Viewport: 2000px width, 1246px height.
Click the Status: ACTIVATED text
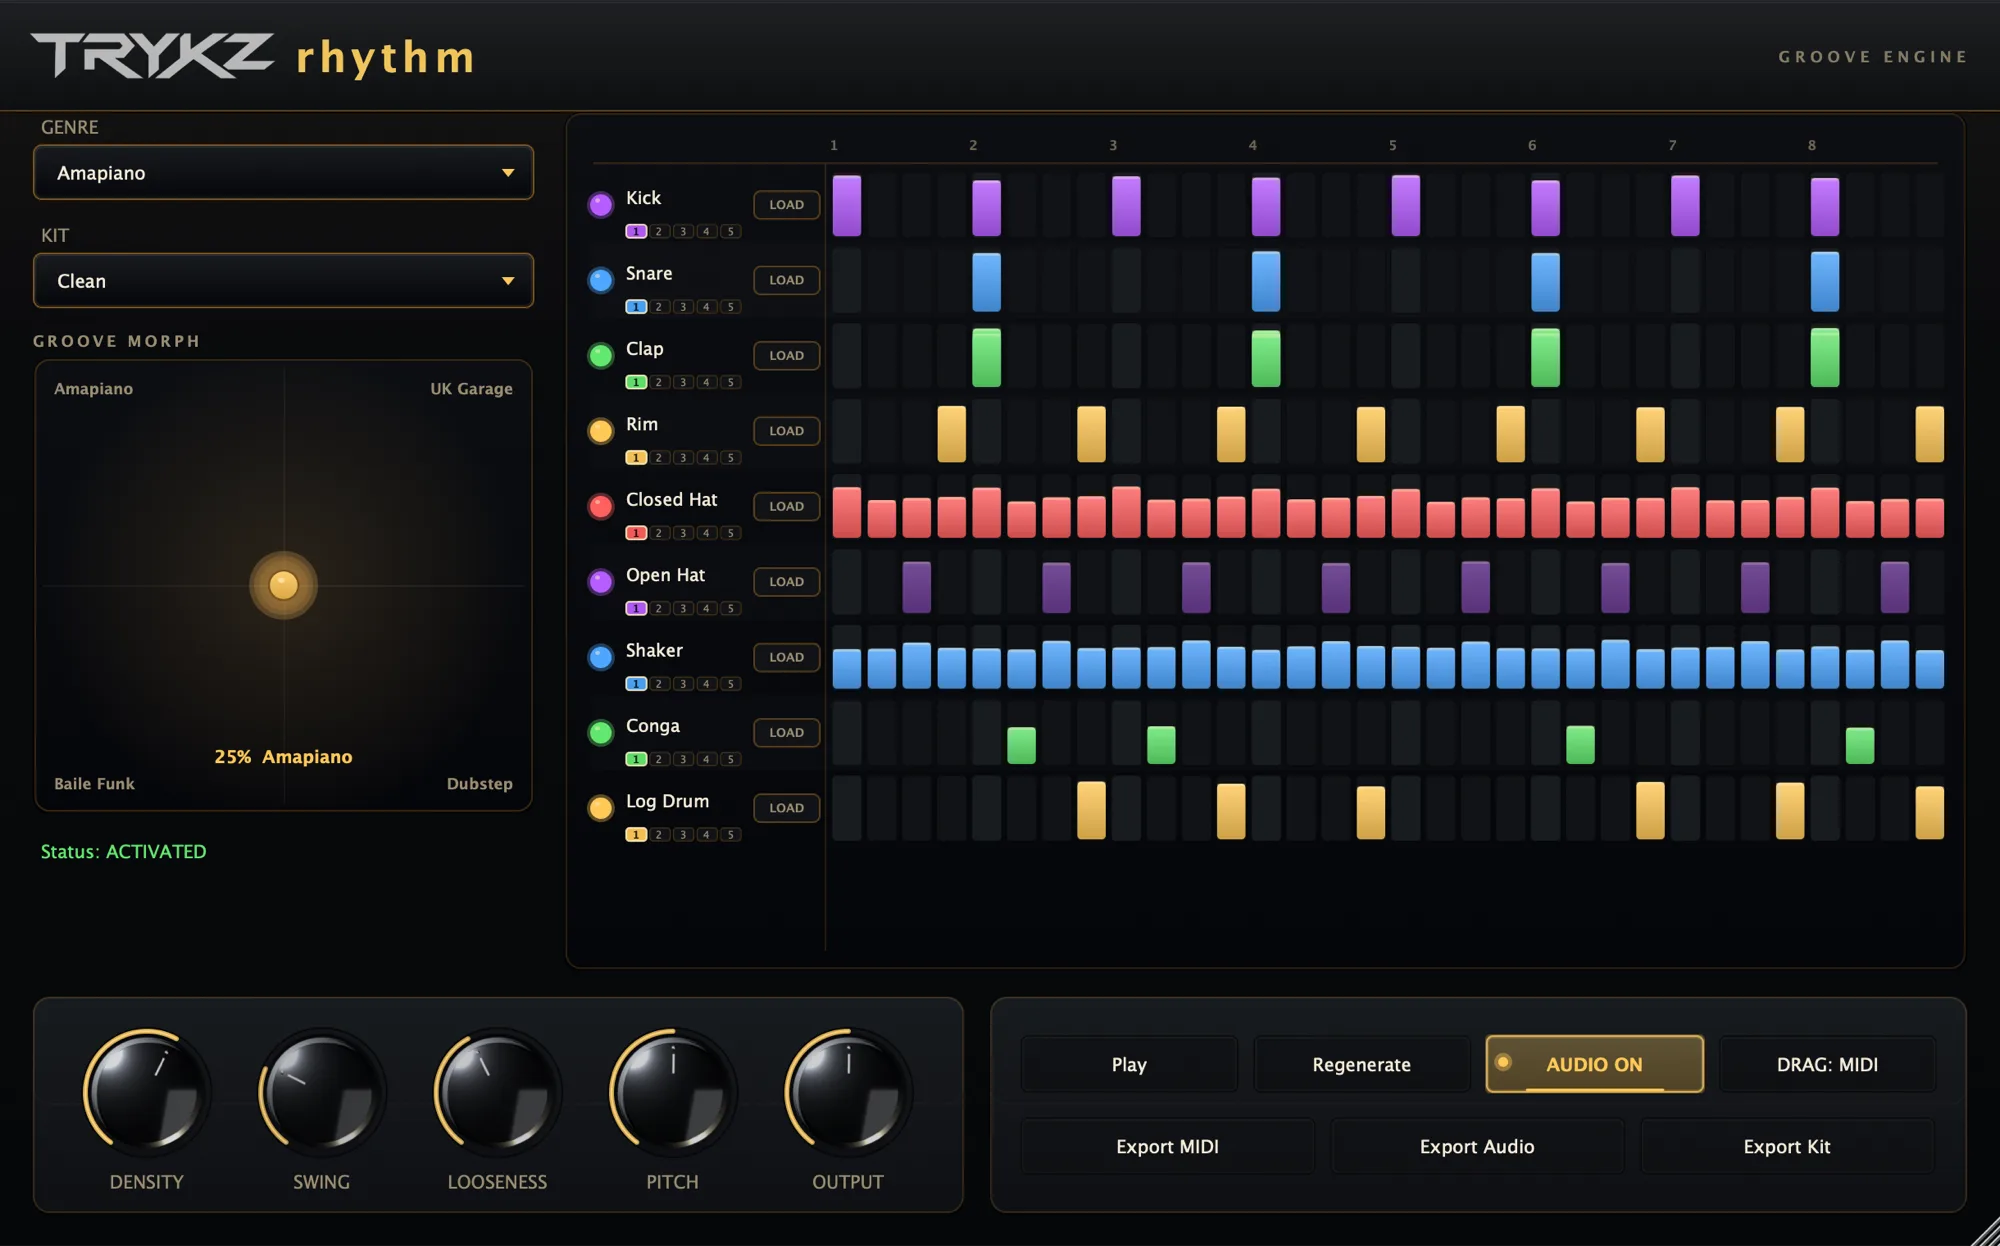(123, 852)
